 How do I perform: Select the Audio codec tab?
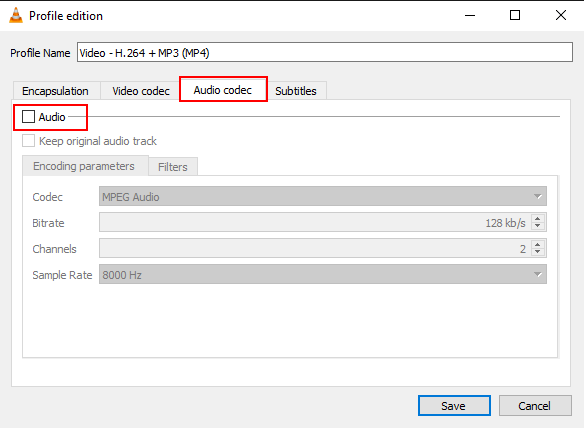click(x=223, y=90)
